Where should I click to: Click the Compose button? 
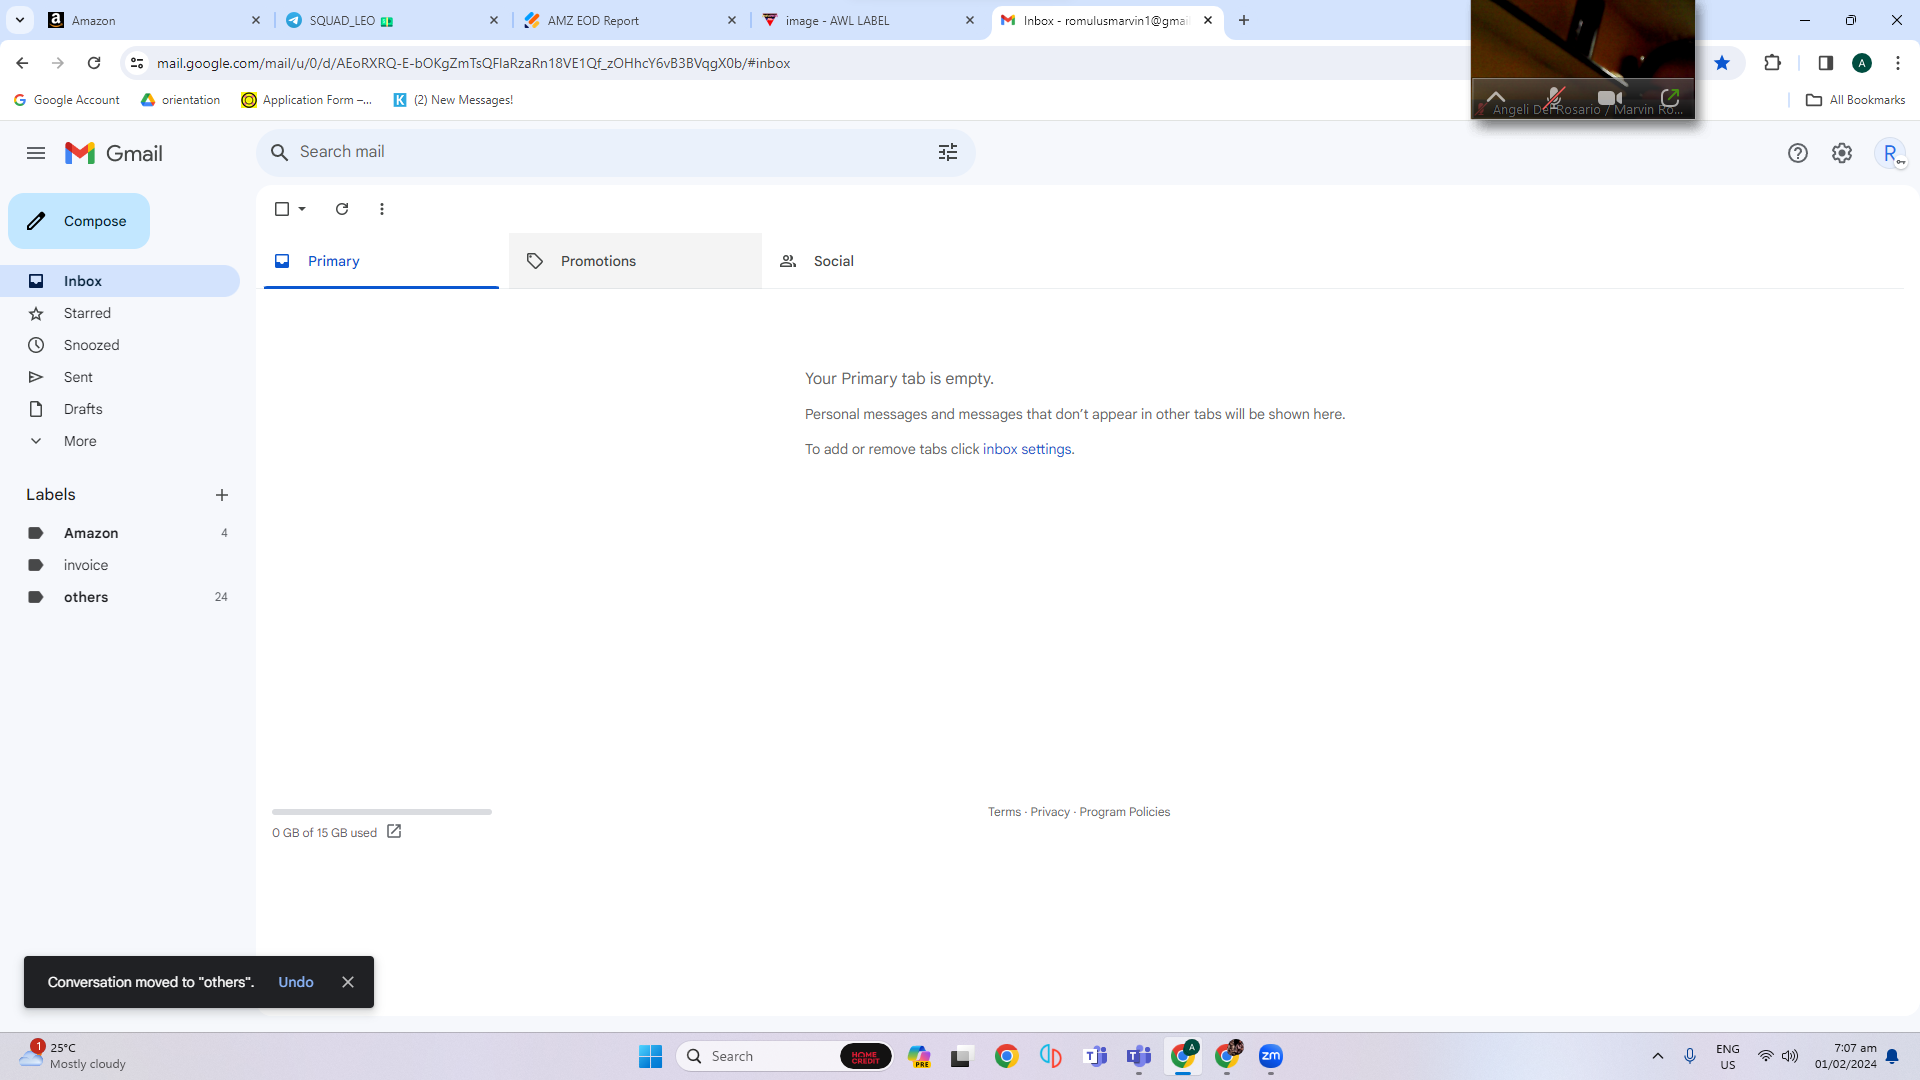coord(79,221)
